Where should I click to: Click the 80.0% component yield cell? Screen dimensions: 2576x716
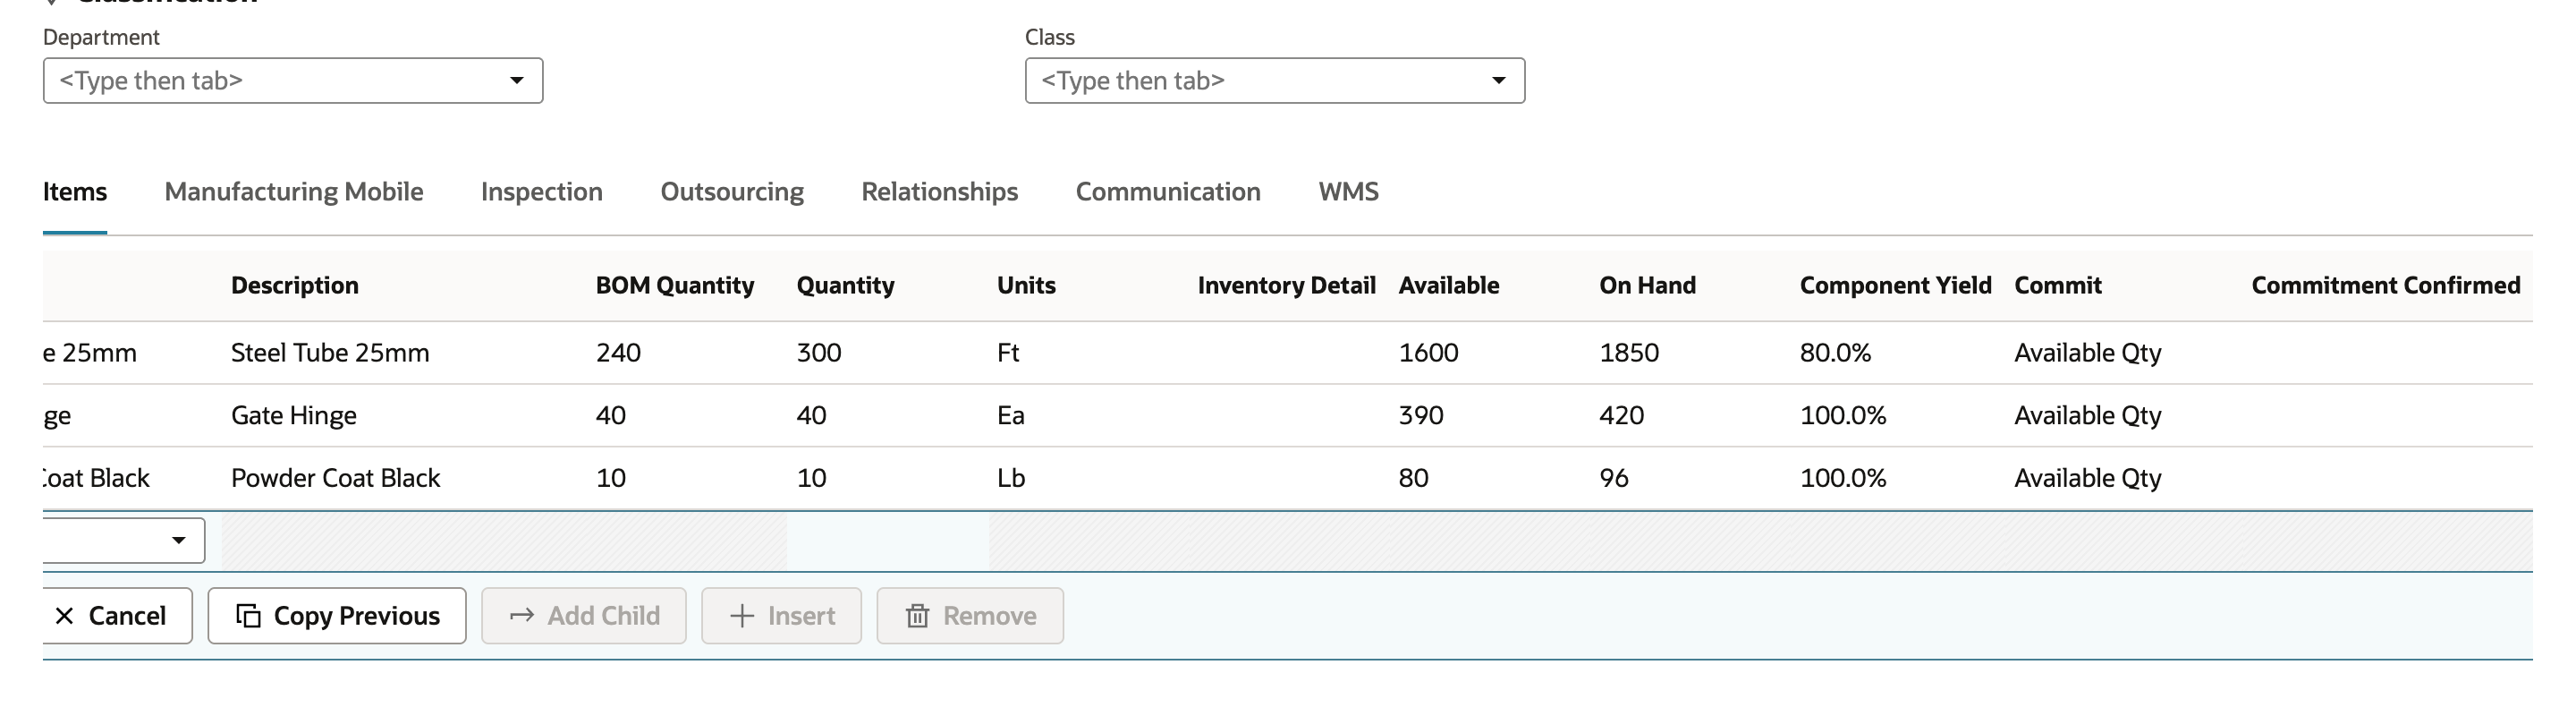pyautogui.click(x=1835, y=353)
